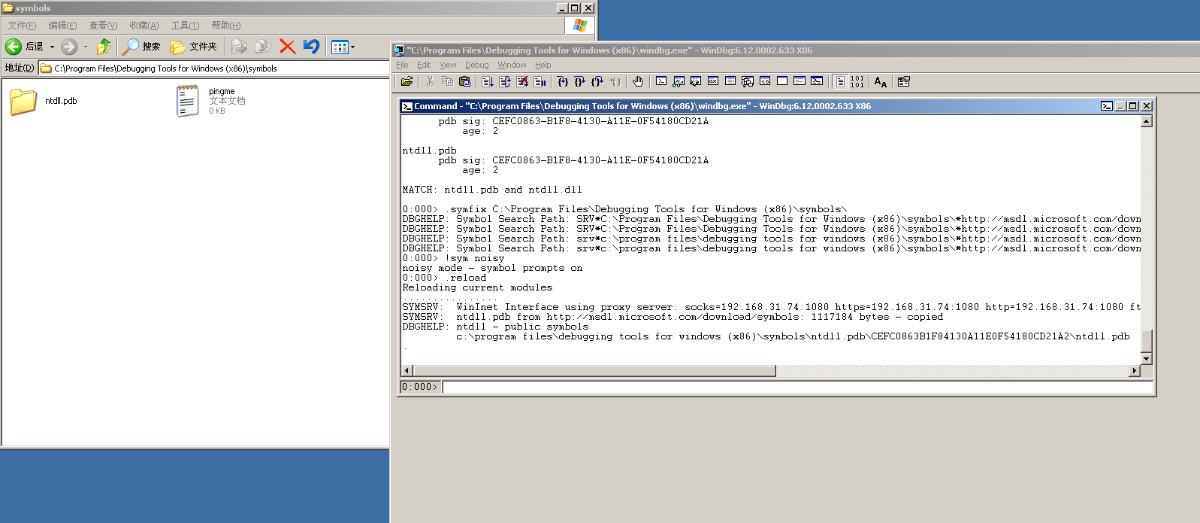
Task: Open the Scratch Pad toolbar icon
Action: 782,81
